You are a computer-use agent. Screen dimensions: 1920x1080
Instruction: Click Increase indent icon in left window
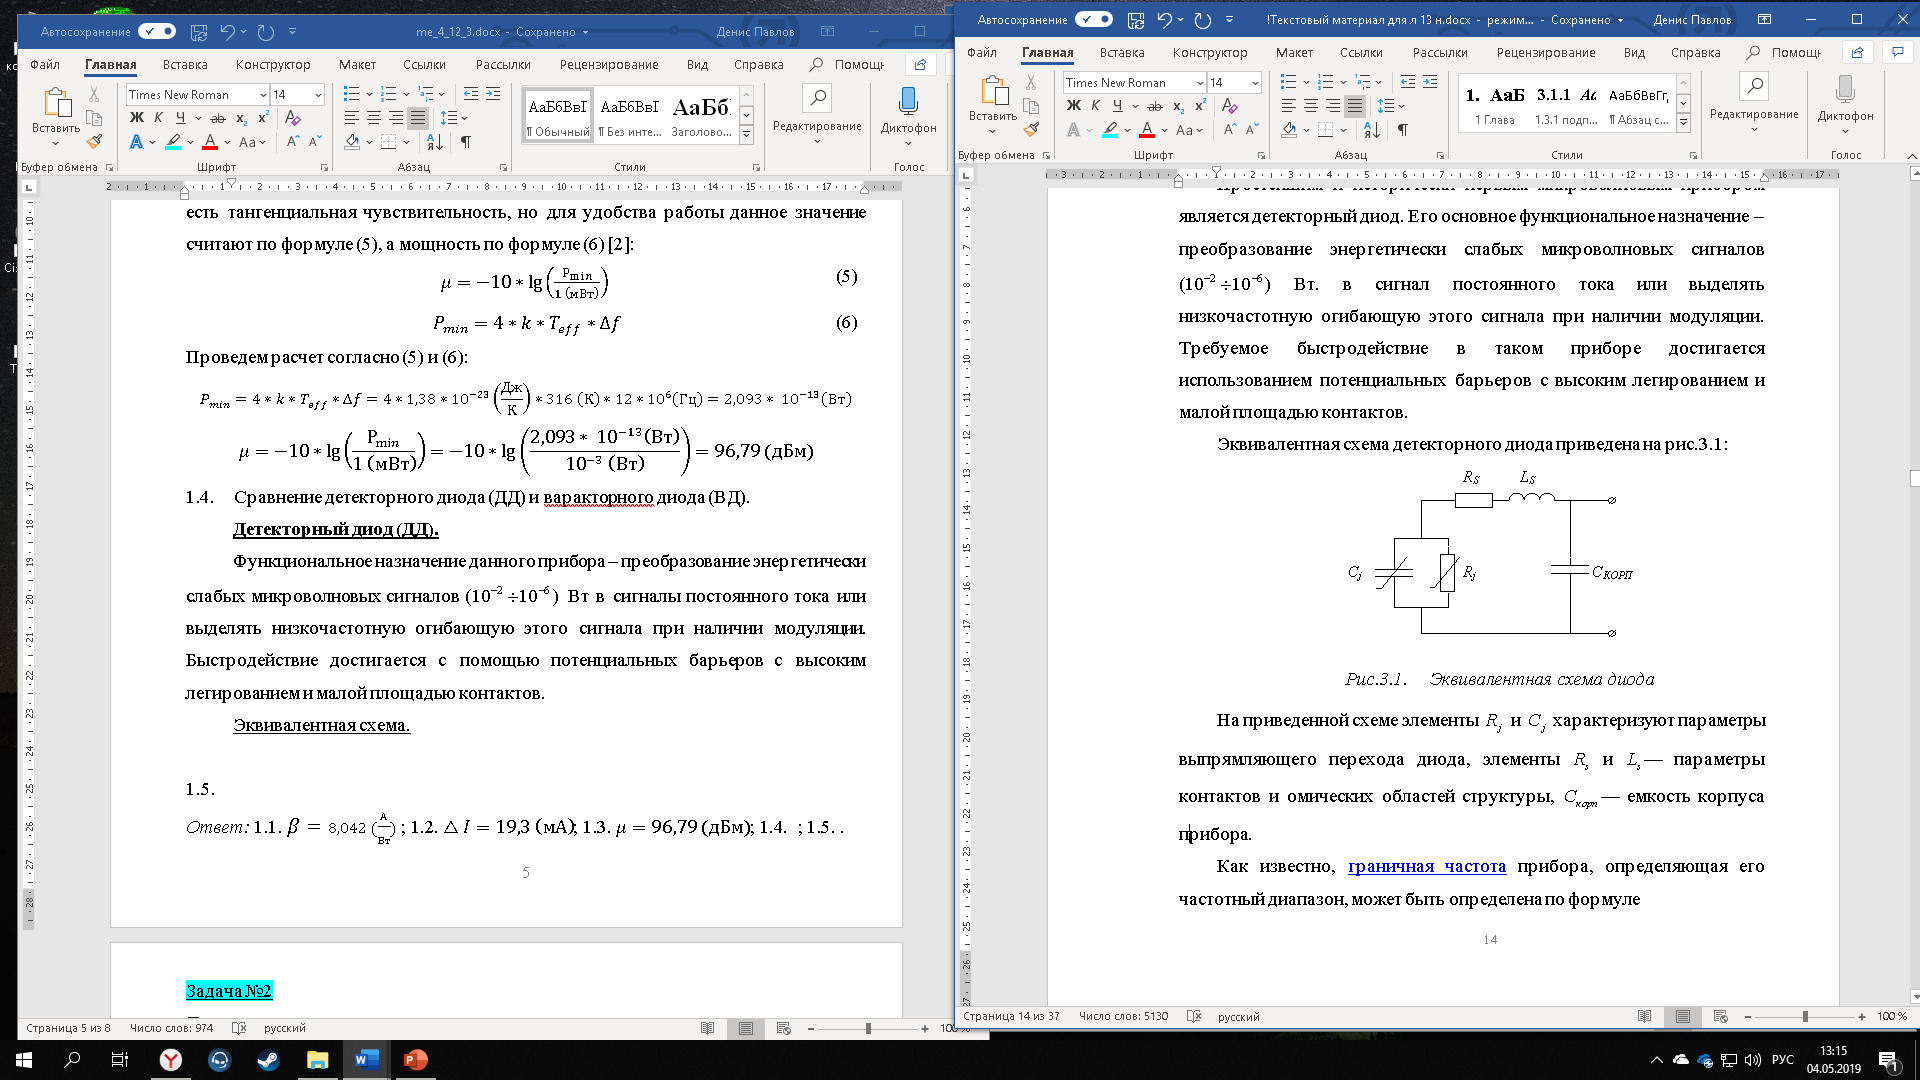493,94
